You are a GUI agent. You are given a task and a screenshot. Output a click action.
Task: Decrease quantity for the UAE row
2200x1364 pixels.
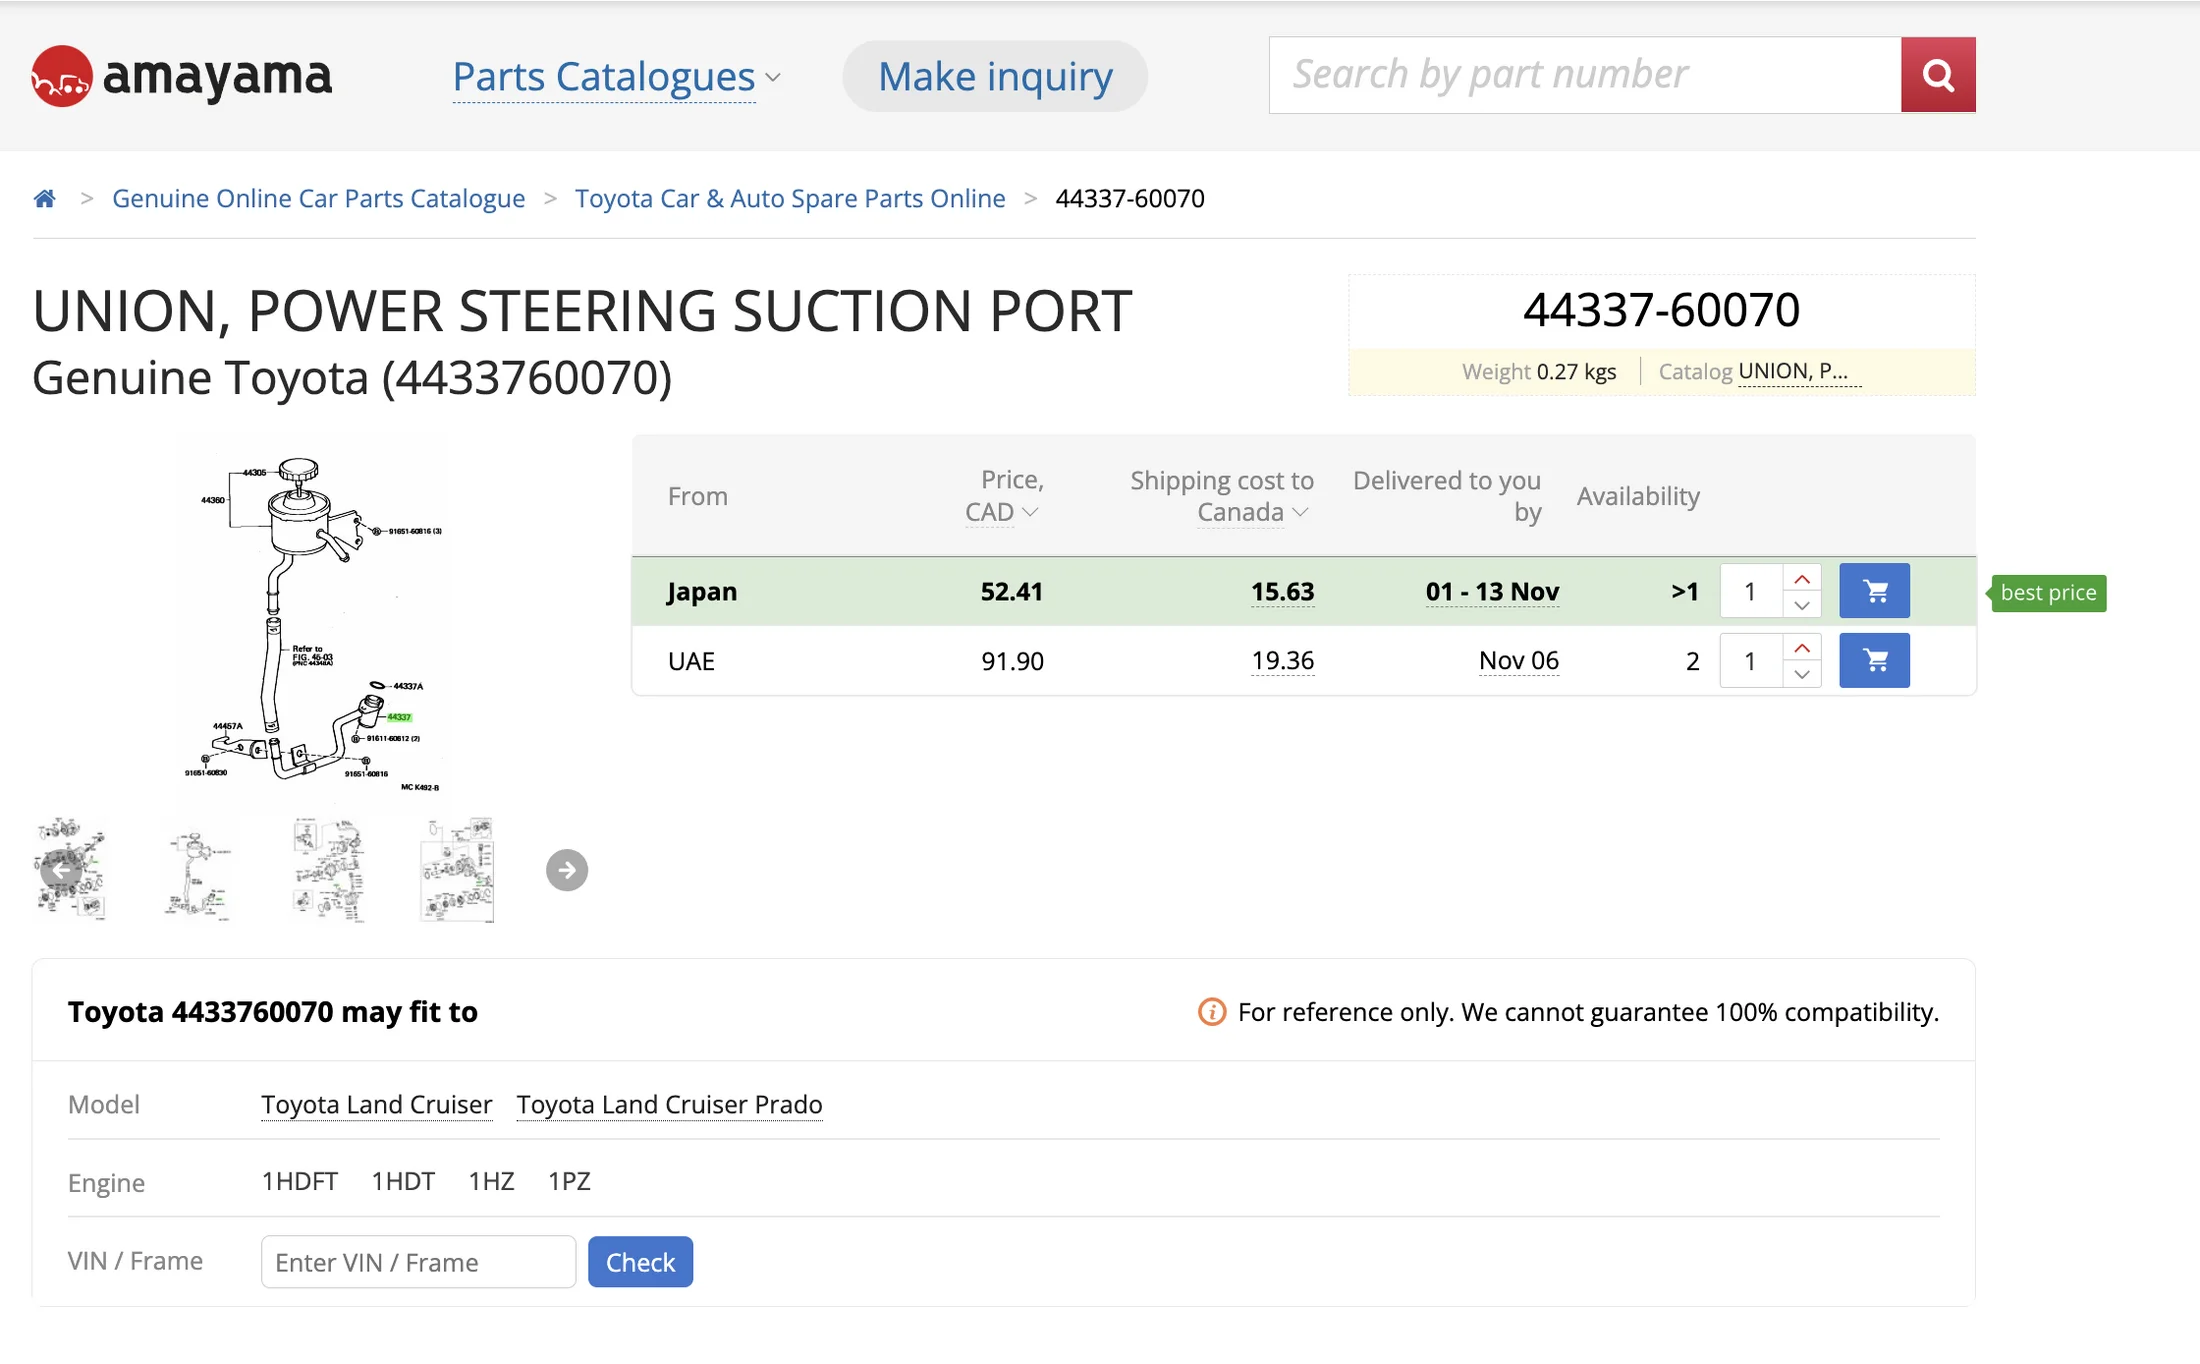1801,674
